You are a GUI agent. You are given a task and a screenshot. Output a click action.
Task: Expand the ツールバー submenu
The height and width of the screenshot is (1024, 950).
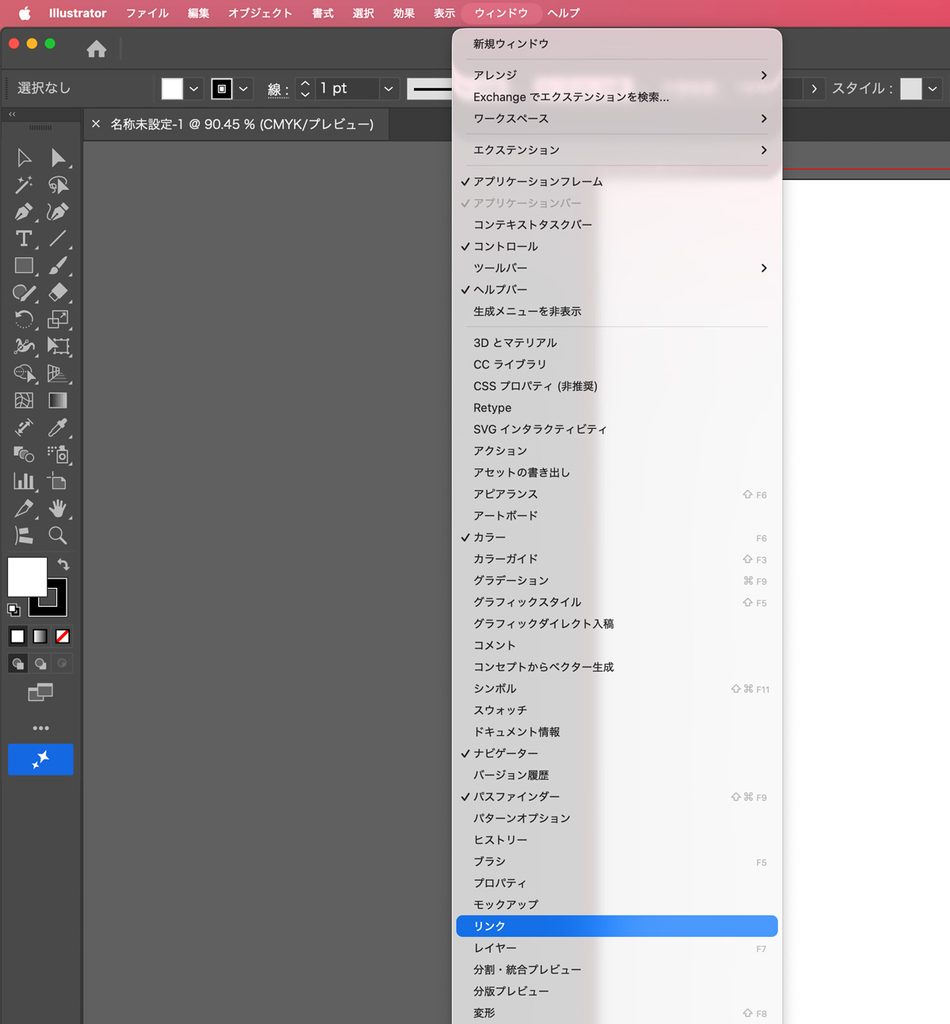click(x=617, y=268)
